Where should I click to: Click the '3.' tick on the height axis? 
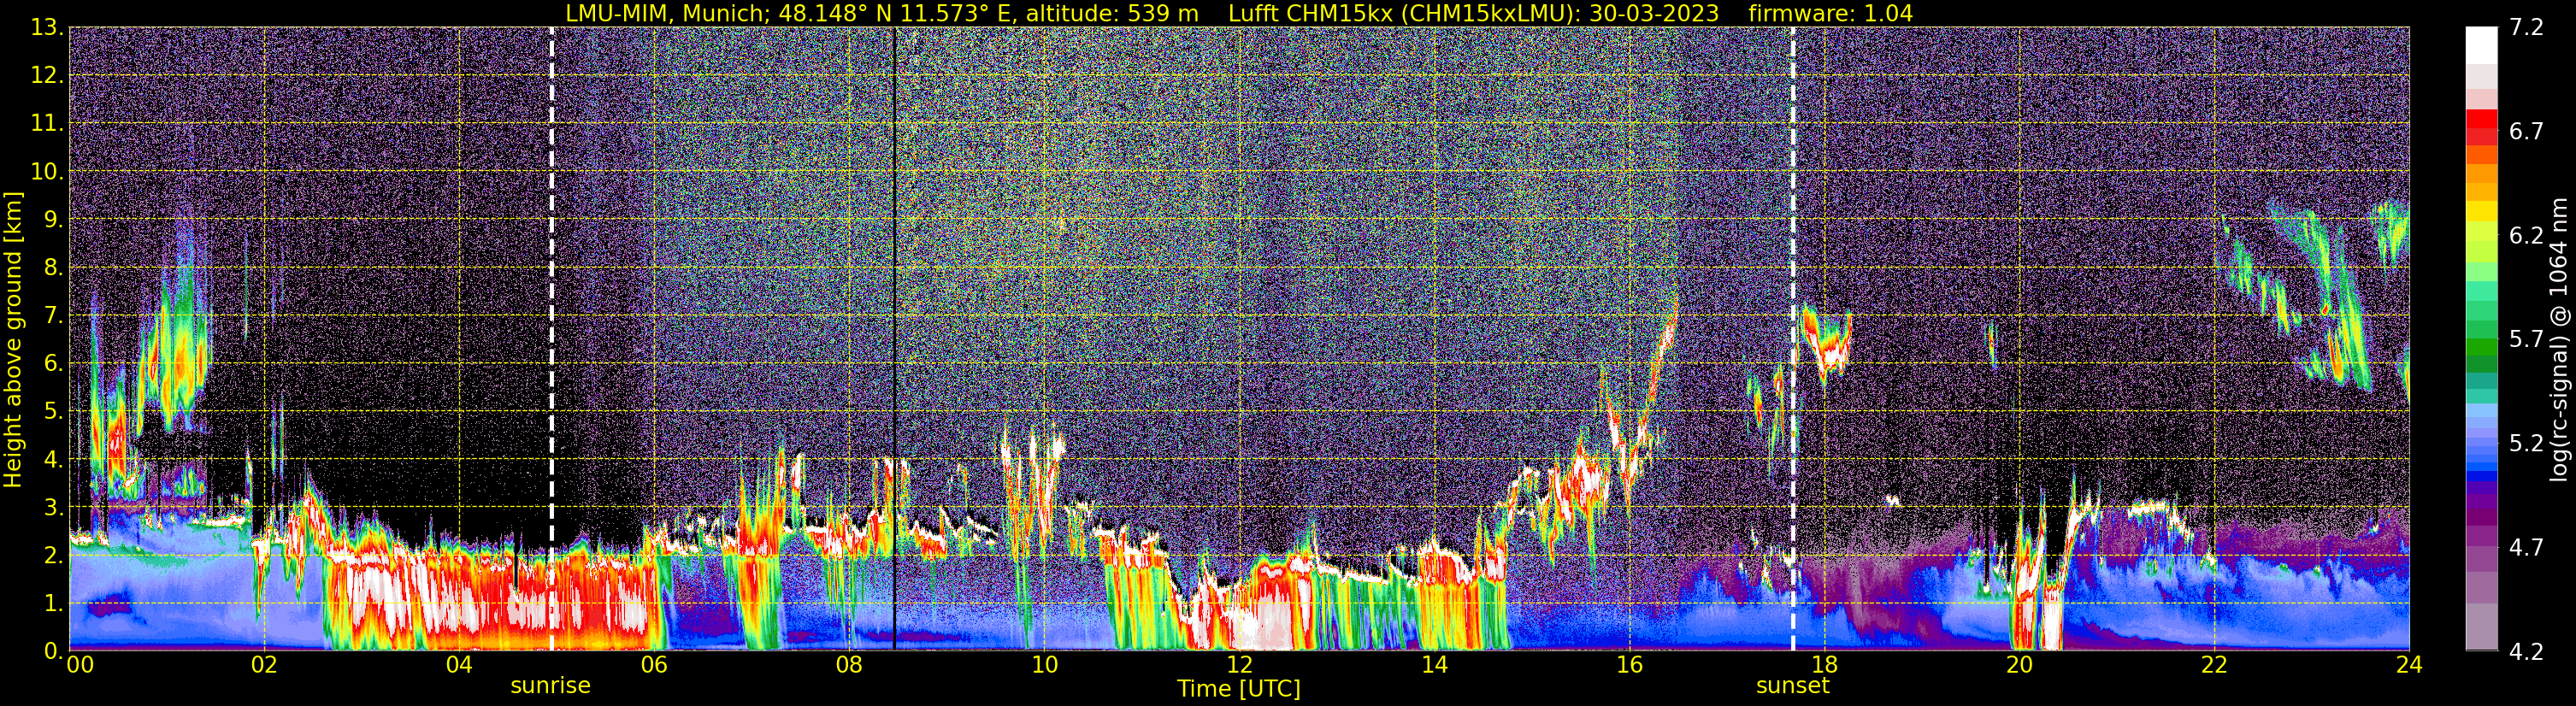pos(54,508)
